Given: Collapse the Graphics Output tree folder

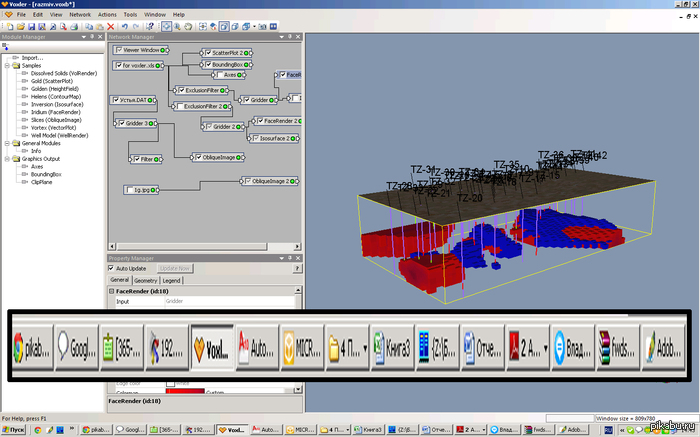Looking at the screenshot, I should [5, 159].
